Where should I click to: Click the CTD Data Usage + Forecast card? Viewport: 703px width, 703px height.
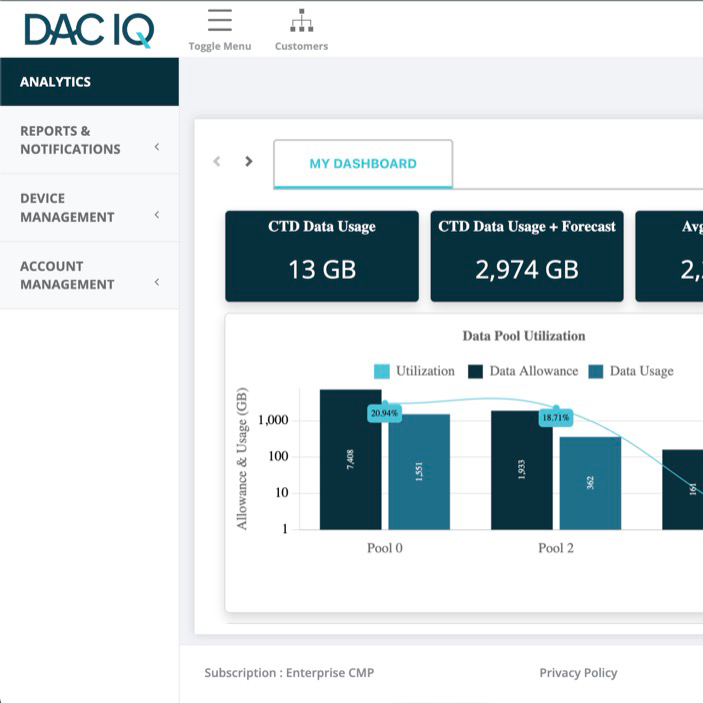[x=527, y=256]
